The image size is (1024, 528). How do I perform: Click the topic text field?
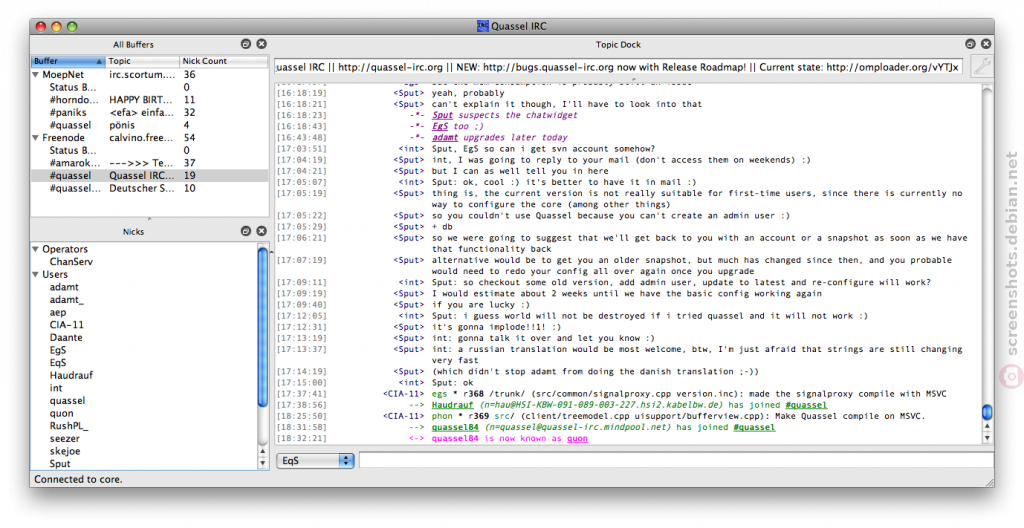click(x=618, y=67)
